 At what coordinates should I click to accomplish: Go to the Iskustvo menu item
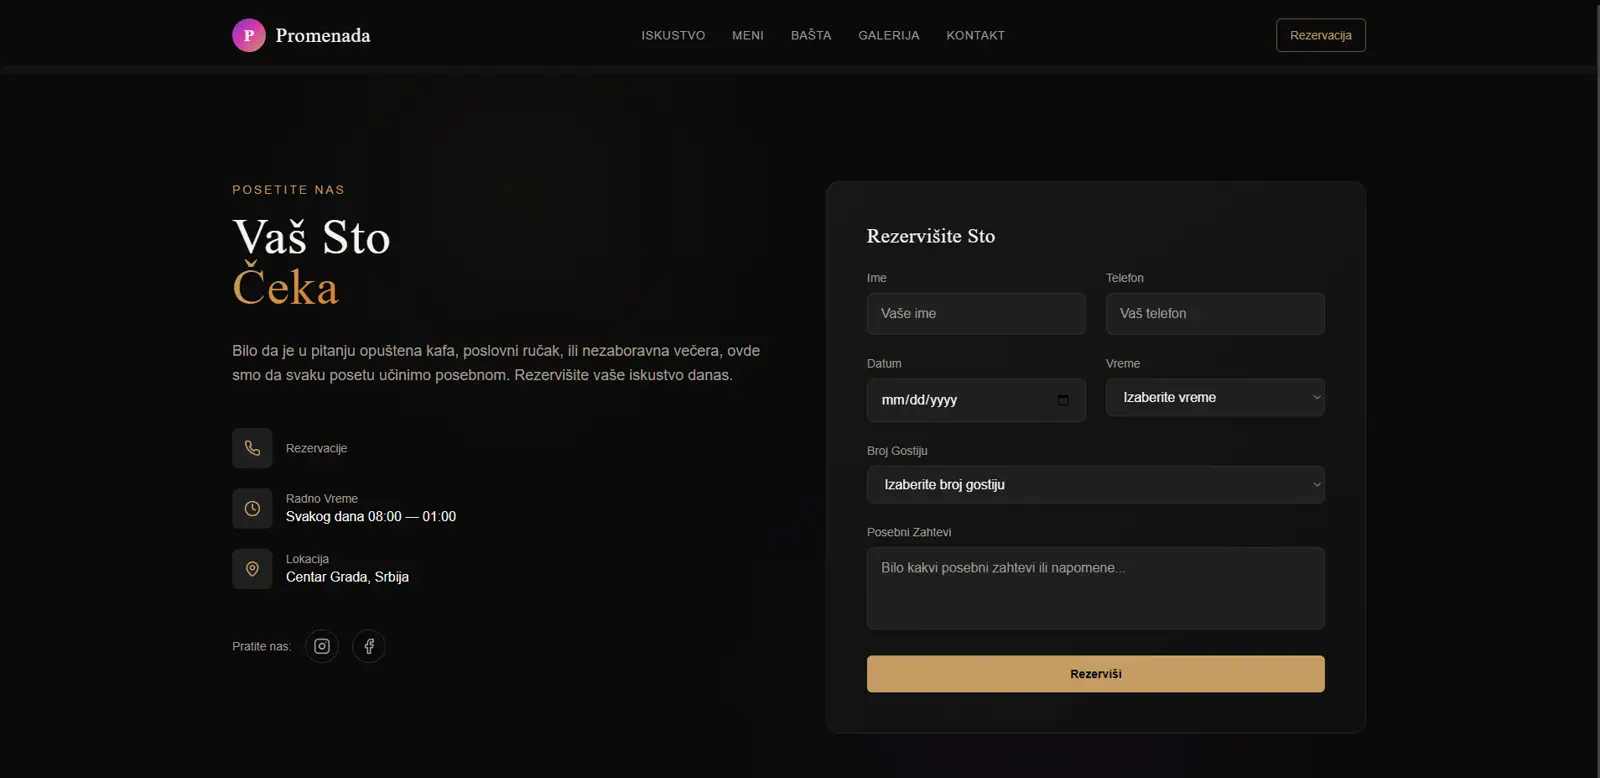coord(673,35)
